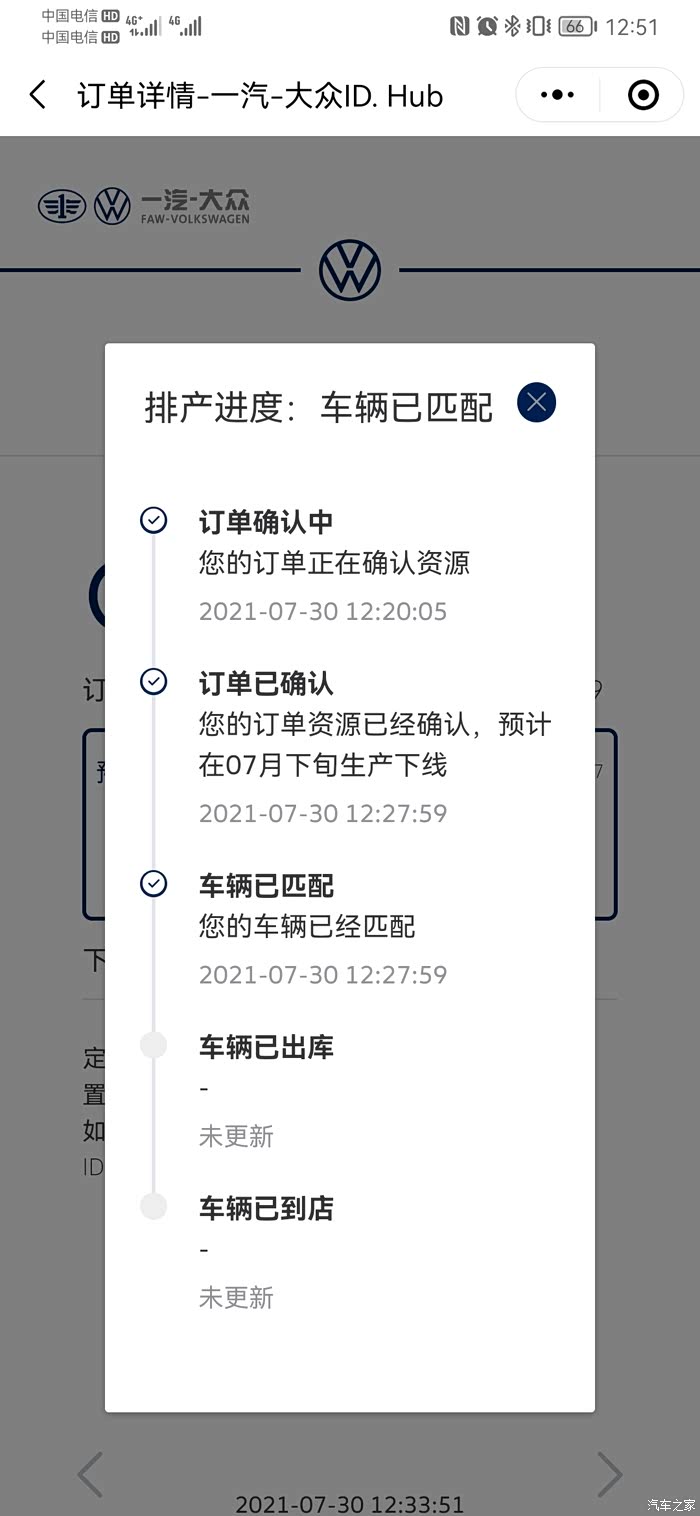Open the mini program three-dot menu
The image size is (700, 1516).
pyautogui.click(x=557, y=96)
